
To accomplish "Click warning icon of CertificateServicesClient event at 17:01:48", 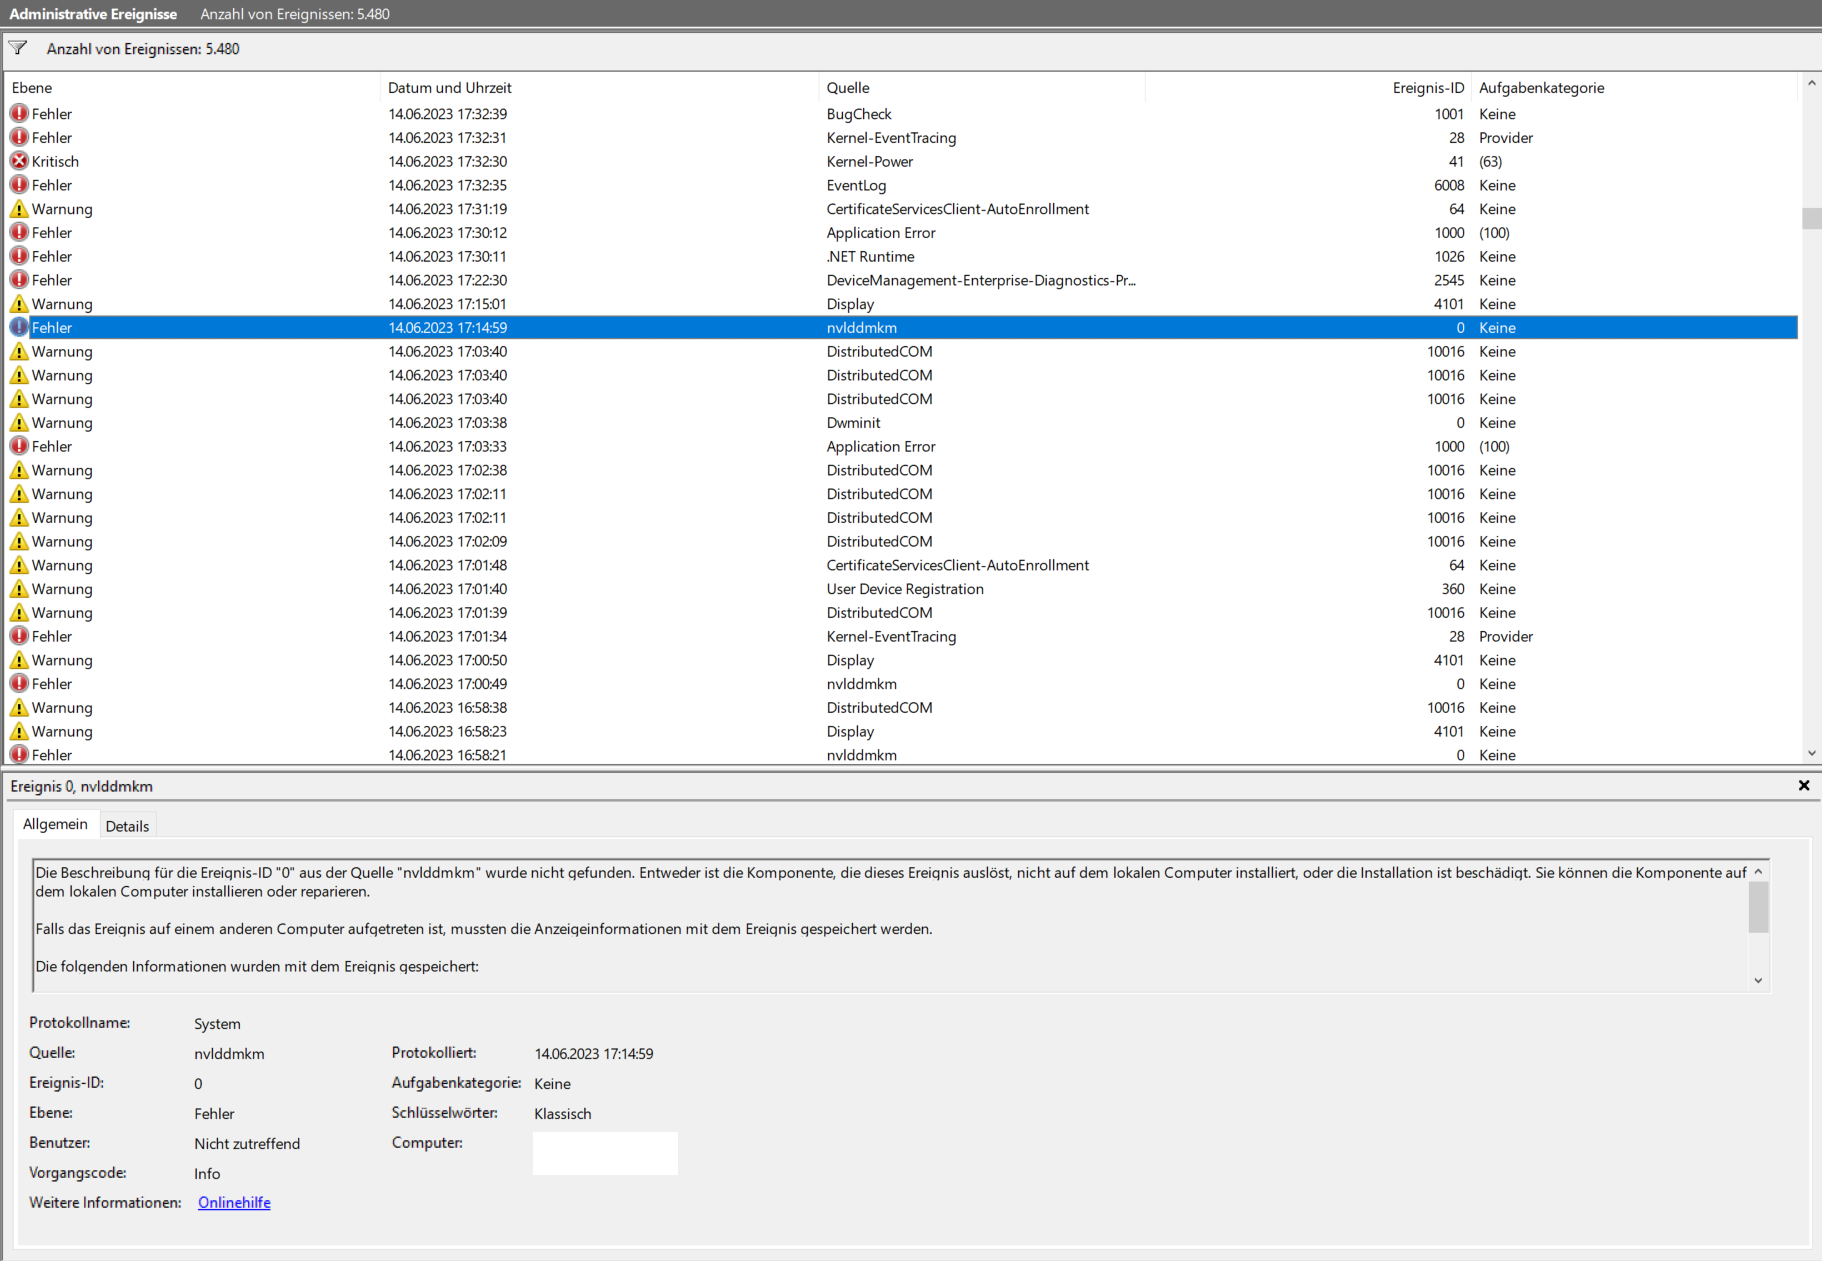I will pos(19,565).
